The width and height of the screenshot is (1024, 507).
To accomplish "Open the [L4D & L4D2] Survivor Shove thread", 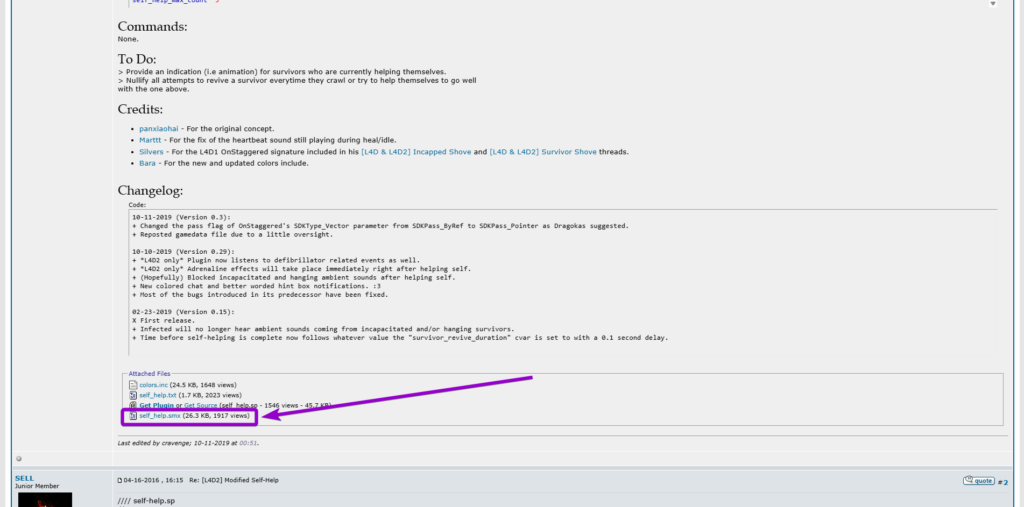I will tap(543, 152).
